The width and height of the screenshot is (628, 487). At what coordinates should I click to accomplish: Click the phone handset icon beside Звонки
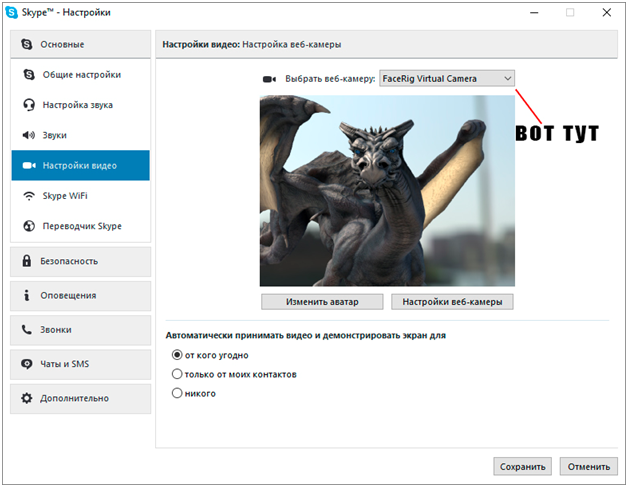tap(26, 330)
